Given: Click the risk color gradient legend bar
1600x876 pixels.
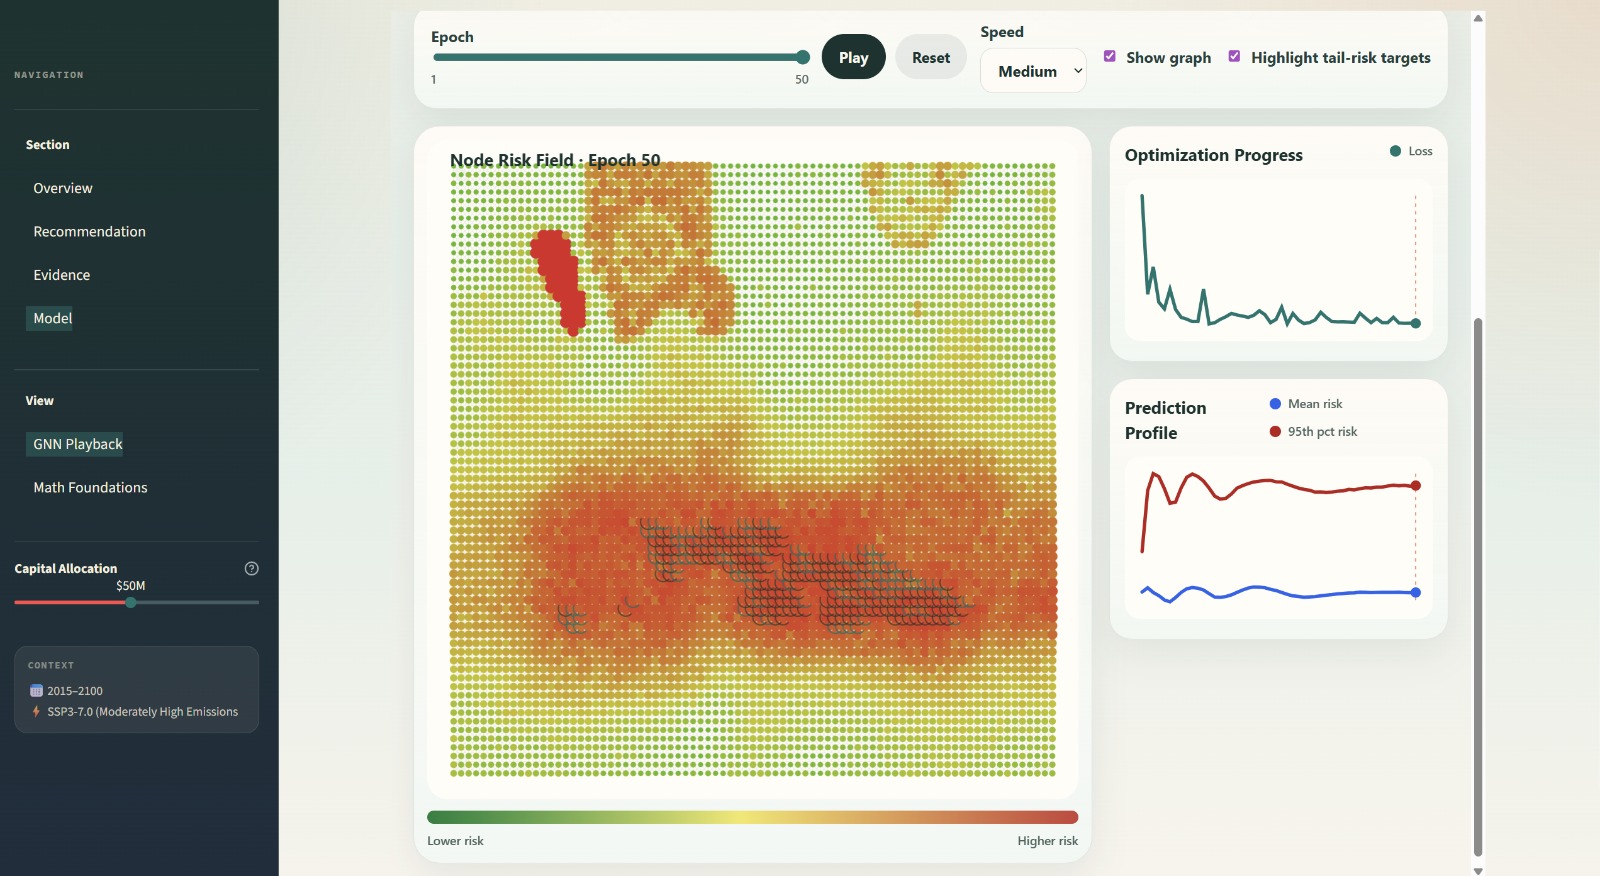Looking at the screenshot, I should pyautogui.click(x=752, y=817).
